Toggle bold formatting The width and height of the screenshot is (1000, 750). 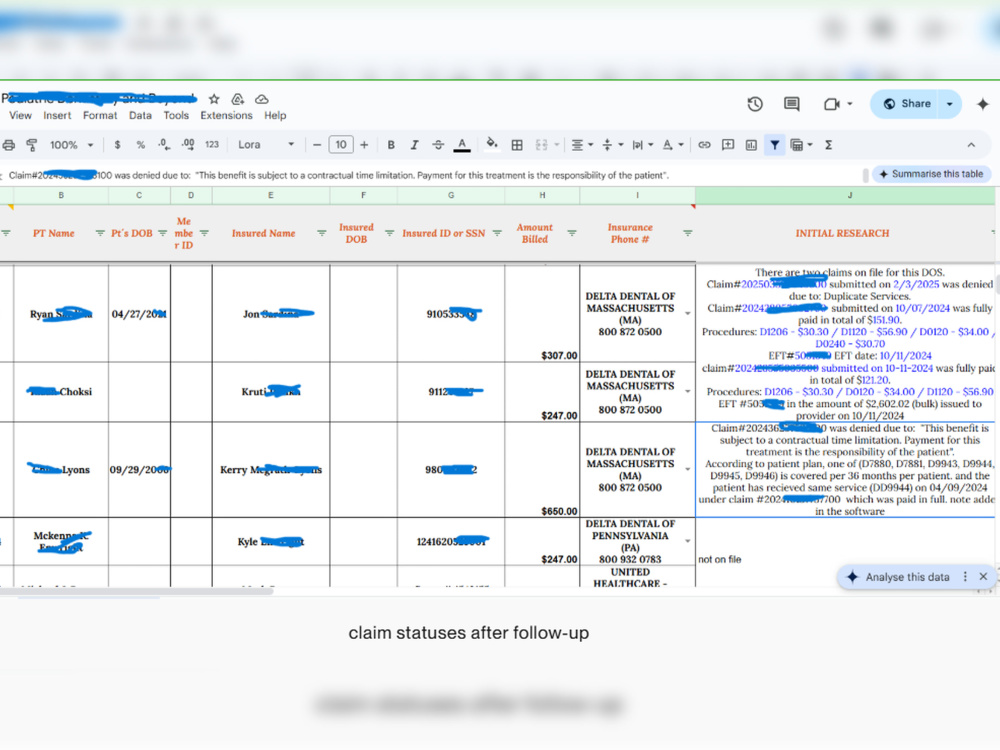[x=391, y=145]
